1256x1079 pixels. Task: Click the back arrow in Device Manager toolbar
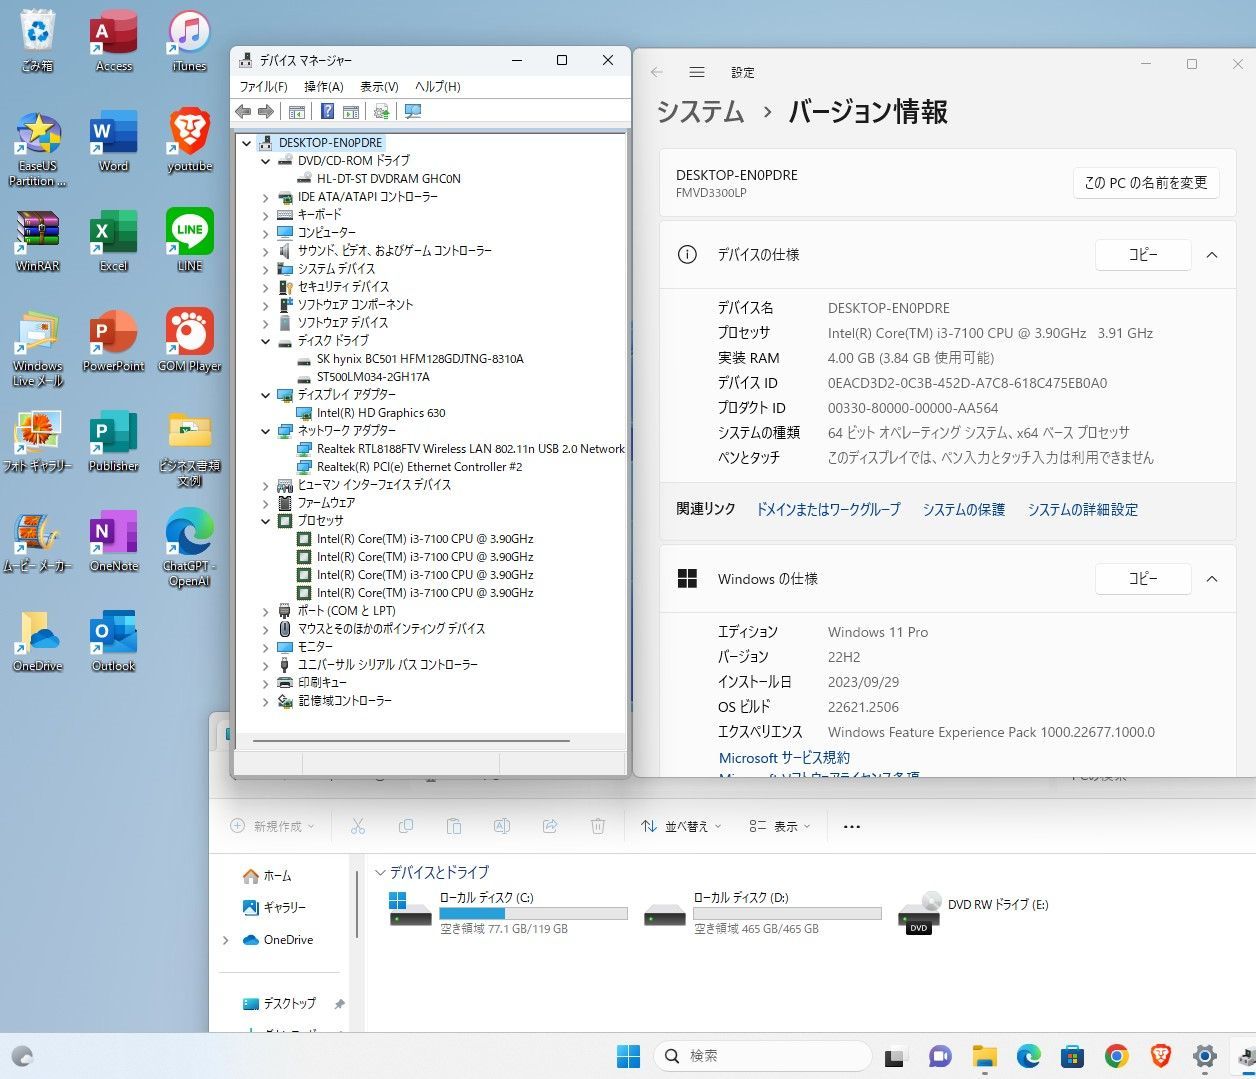point(242,111)
